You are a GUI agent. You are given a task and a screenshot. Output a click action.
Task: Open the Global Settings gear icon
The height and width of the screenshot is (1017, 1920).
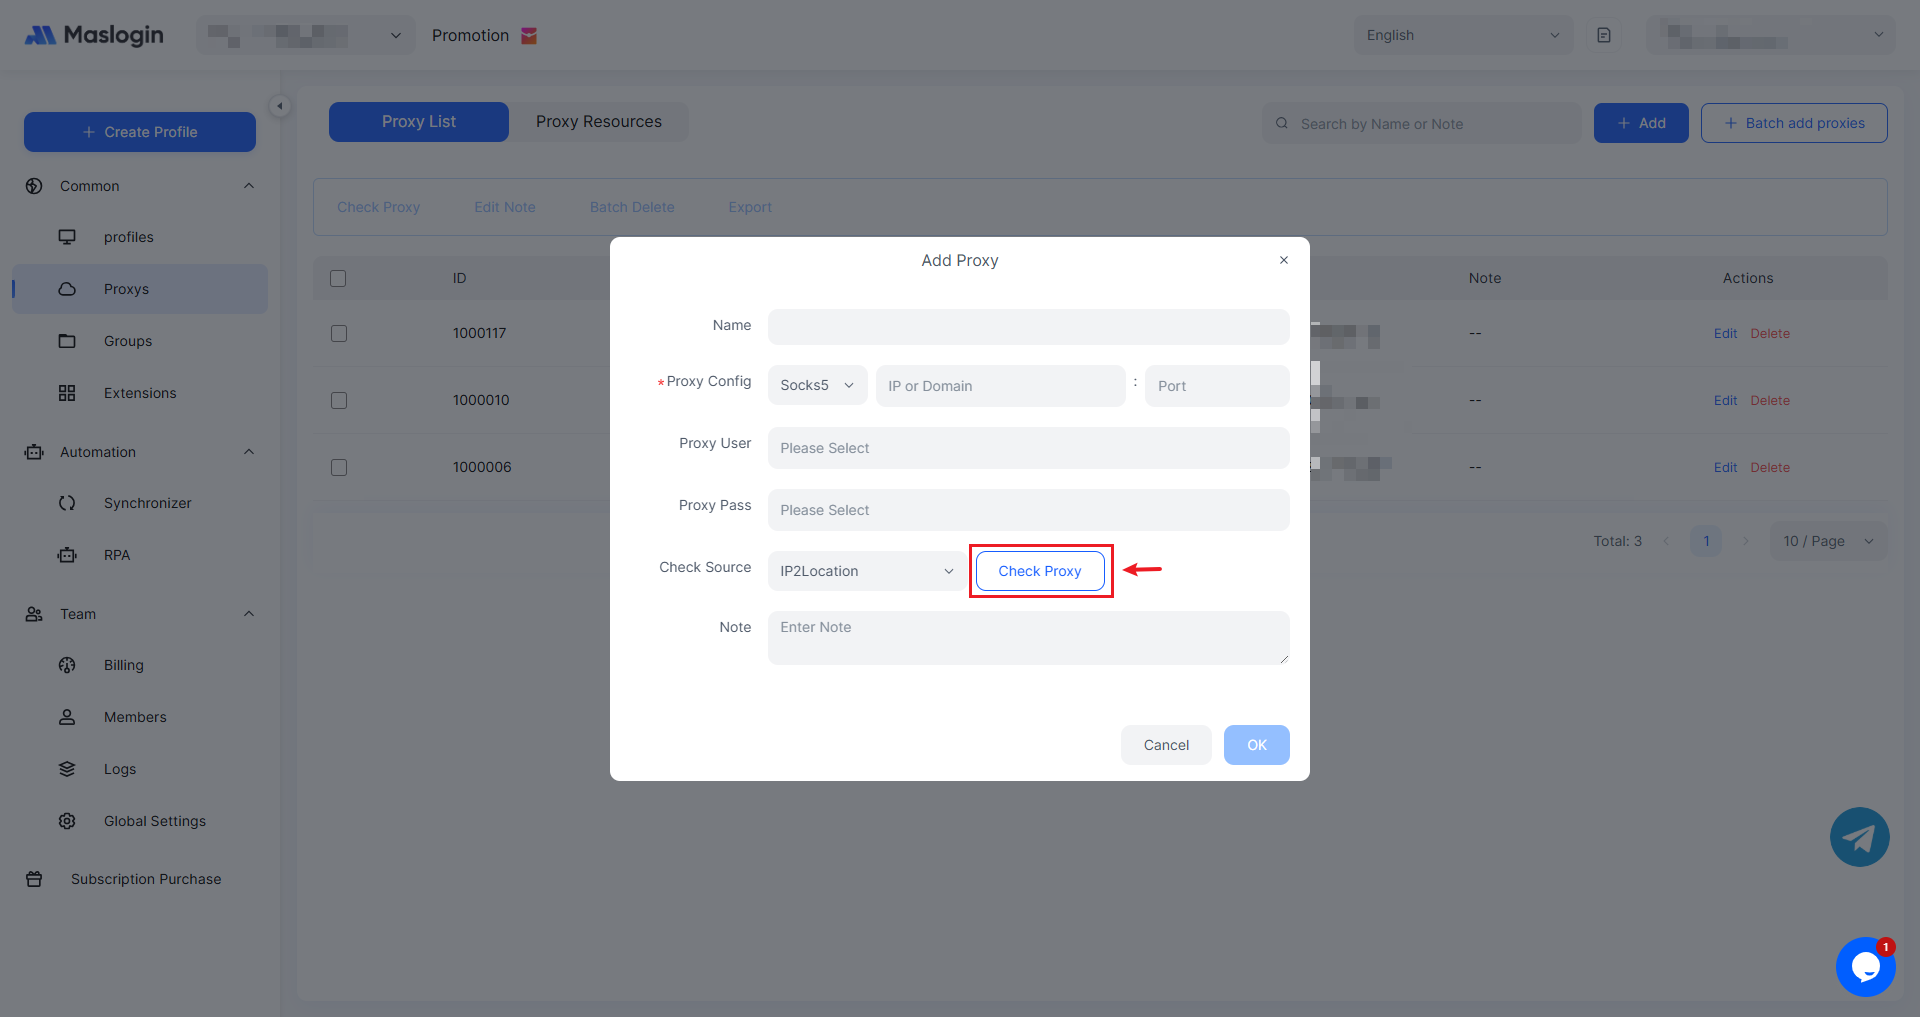click(67, 821)
